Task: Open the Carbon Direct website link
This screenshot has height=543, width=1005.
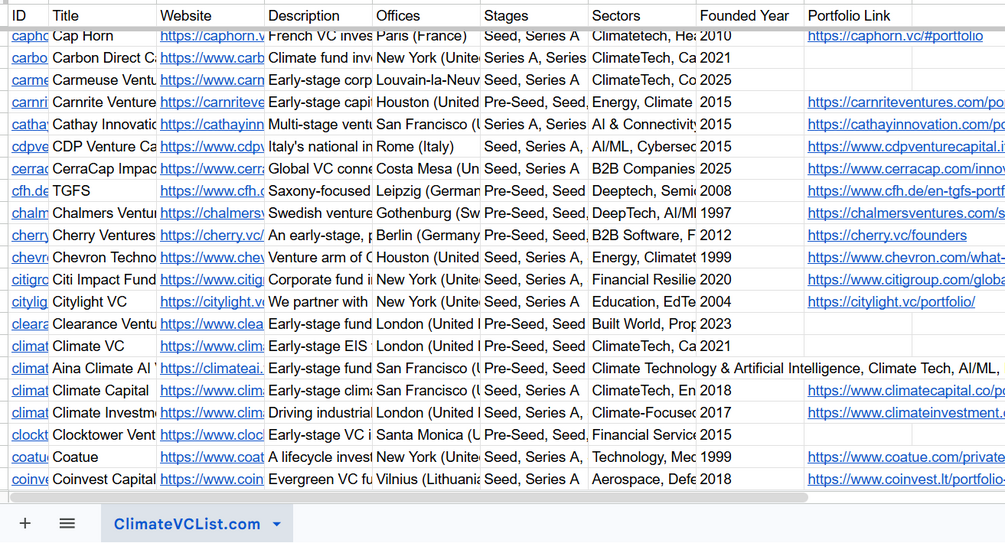Action: (212, 58)
